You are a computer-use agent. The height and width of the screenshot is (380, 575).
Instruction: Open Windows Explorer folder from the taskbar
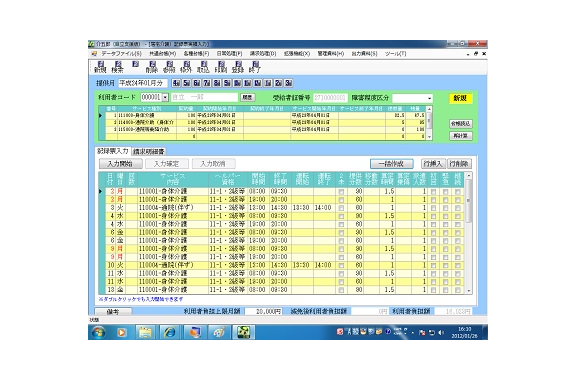pyautogui.click(x=146, y=332)
